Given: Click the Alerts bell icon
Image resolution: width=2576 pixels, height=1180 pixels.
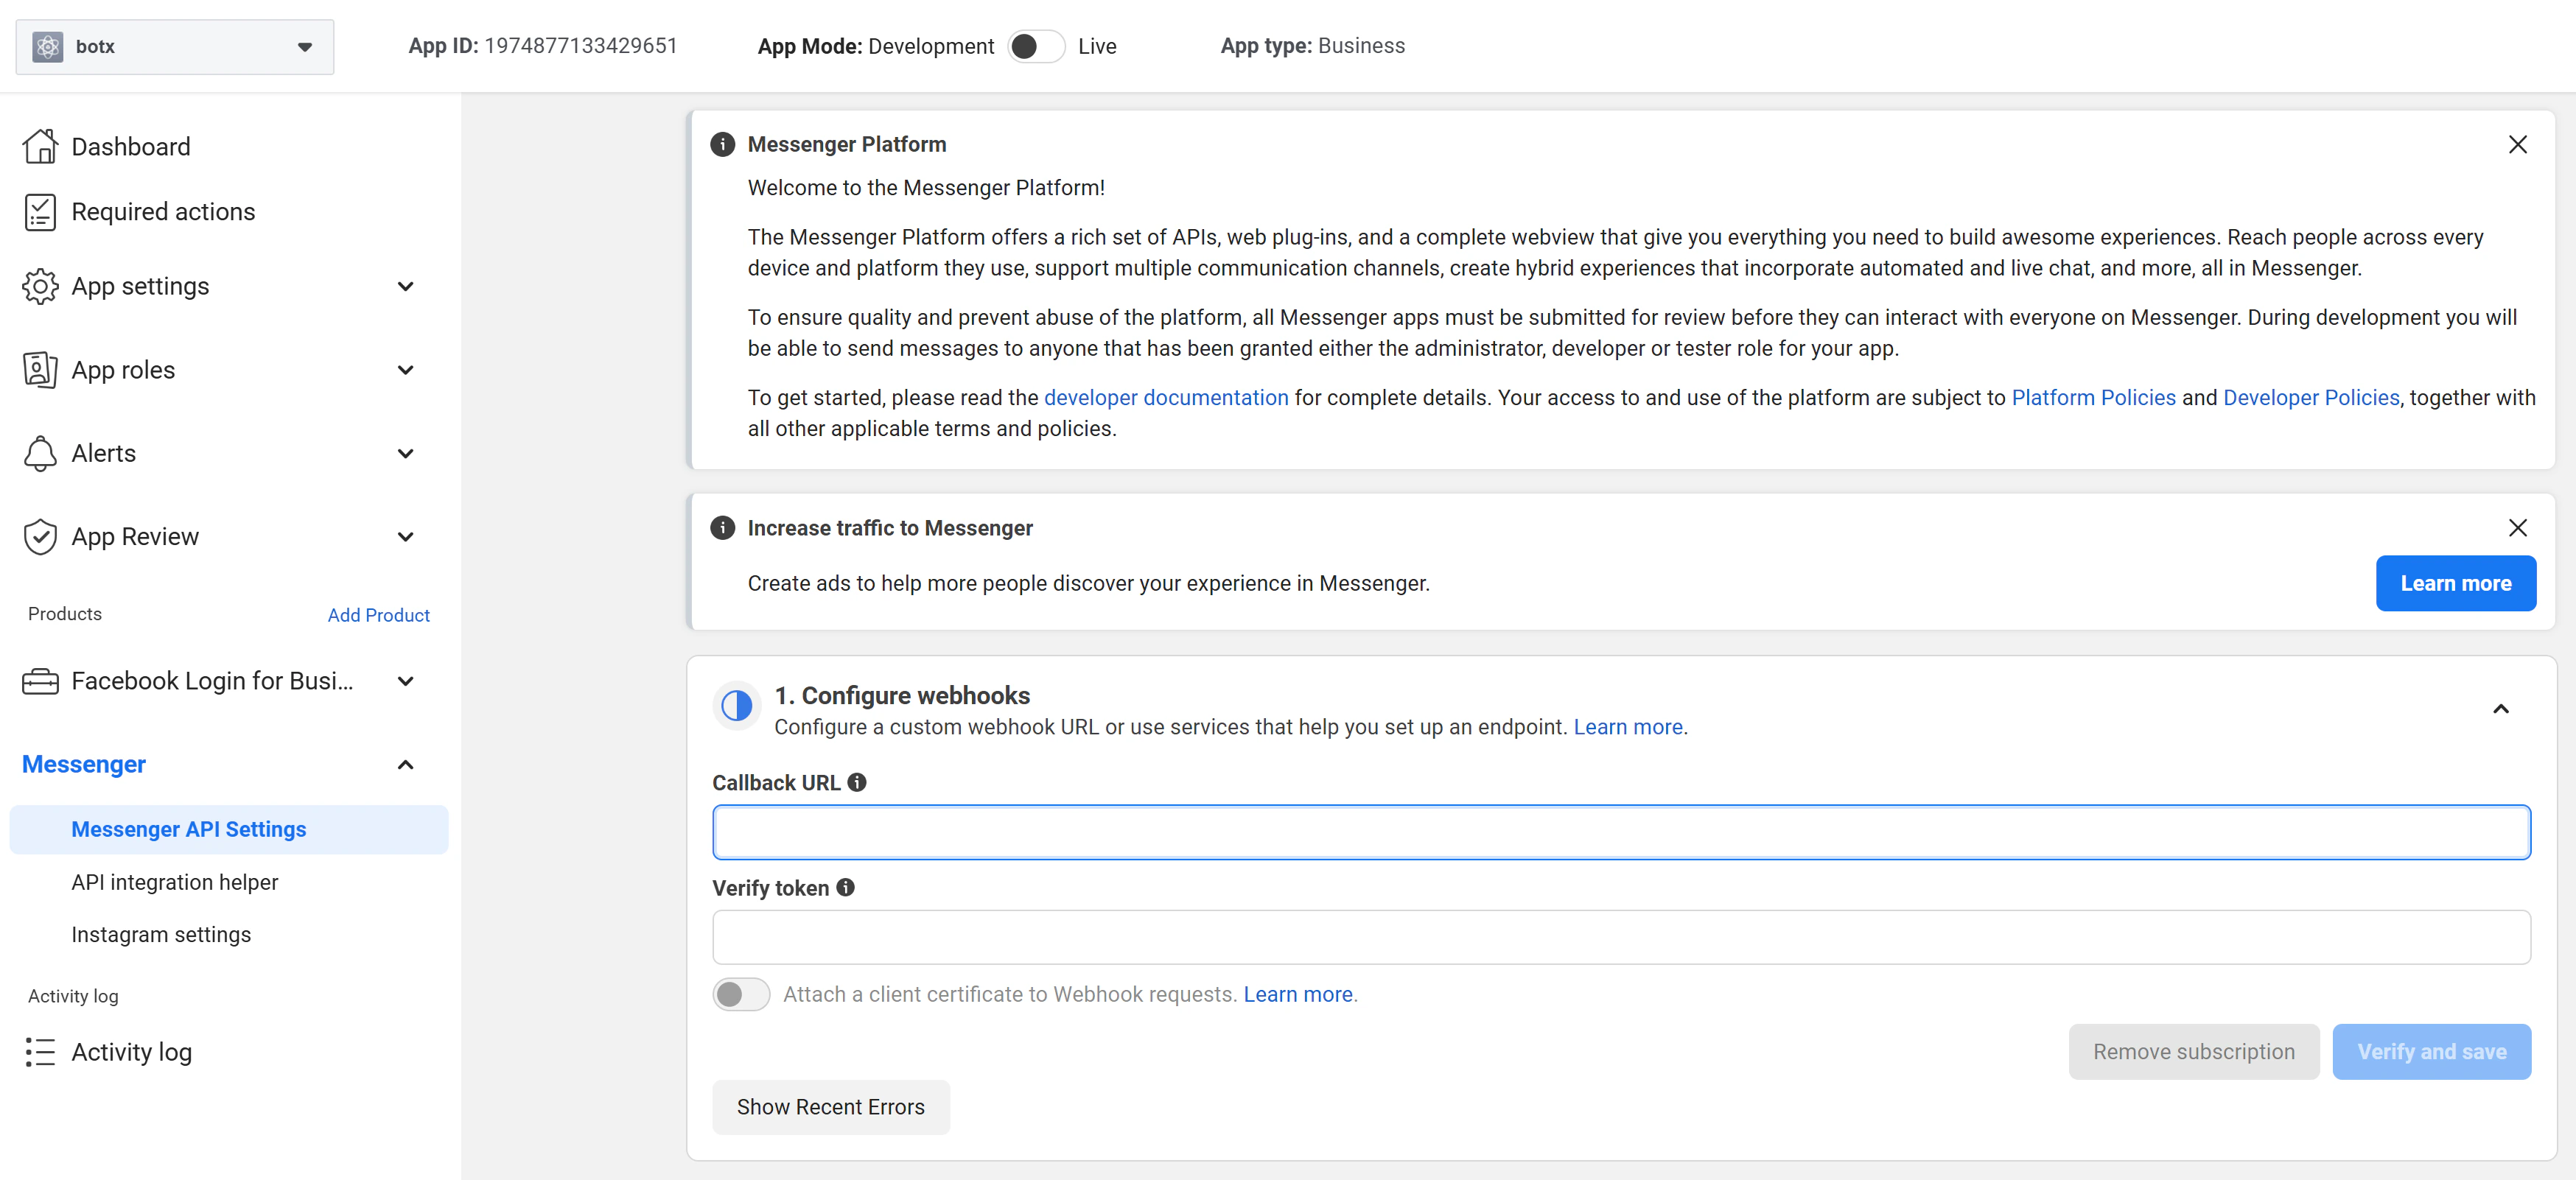Looking at the screenshot, I should point(40,453).
